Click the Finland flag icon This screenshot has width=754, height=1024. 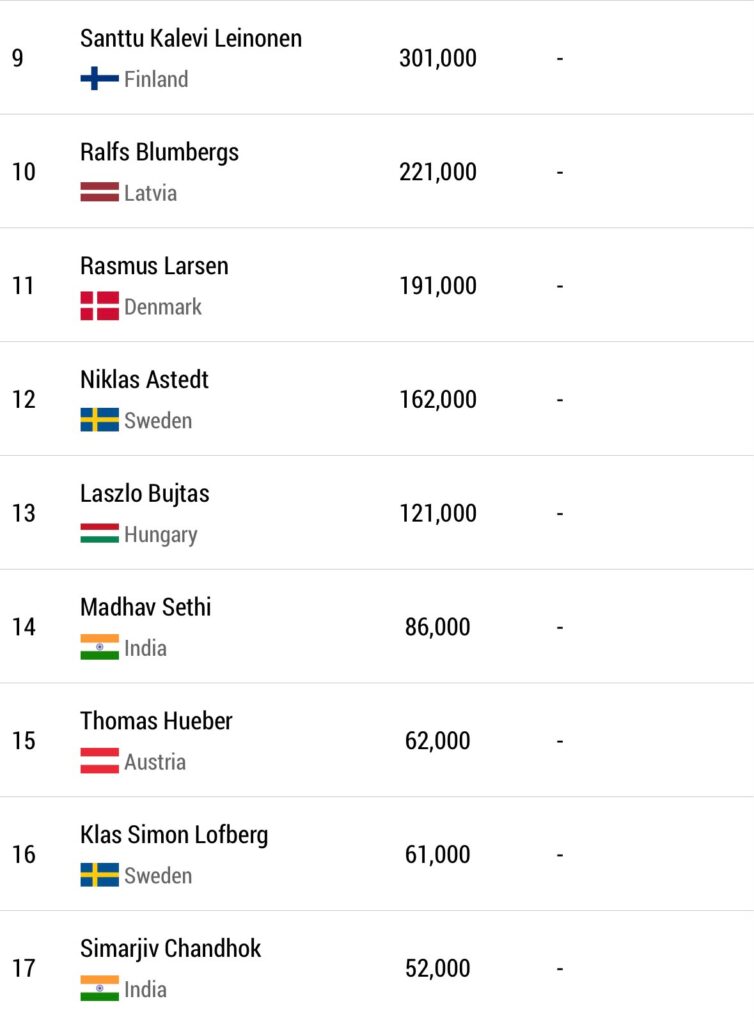tap(99, 79)
